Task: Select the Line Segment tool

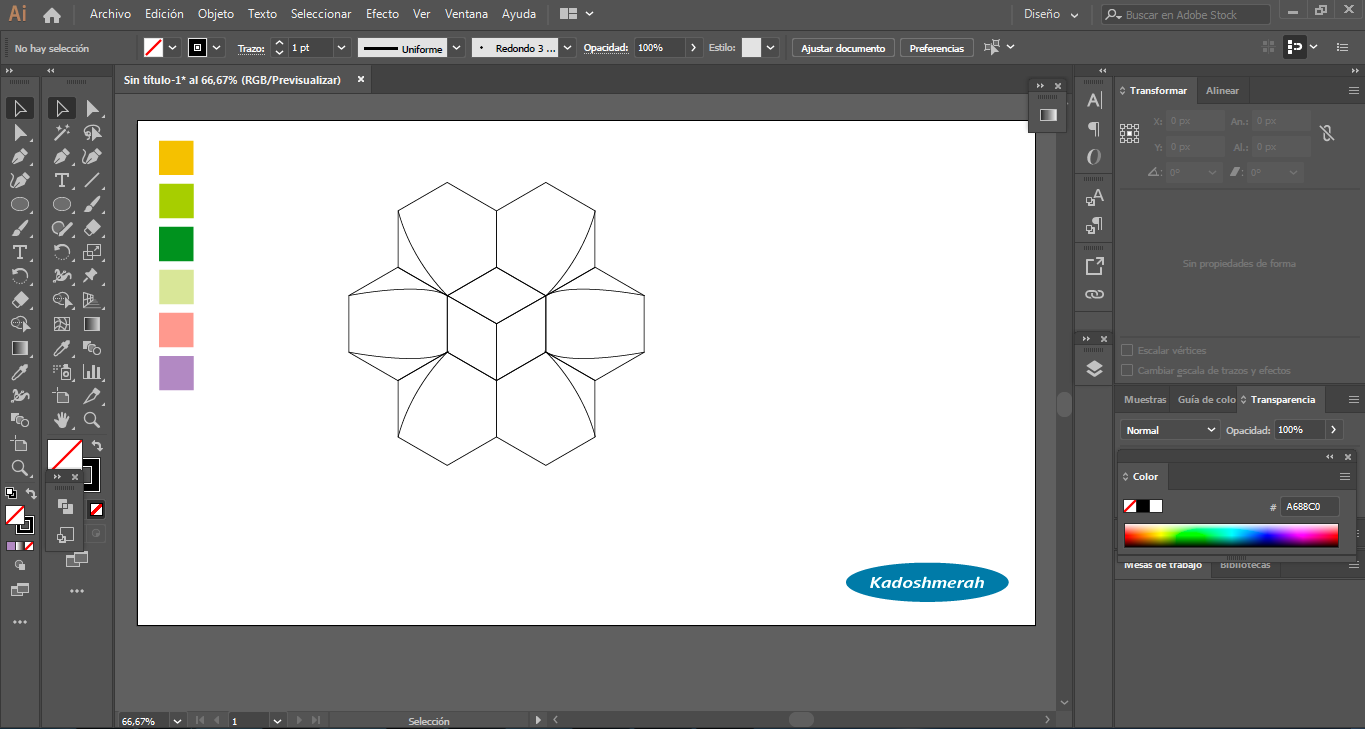Action: [x=92, y=180]
